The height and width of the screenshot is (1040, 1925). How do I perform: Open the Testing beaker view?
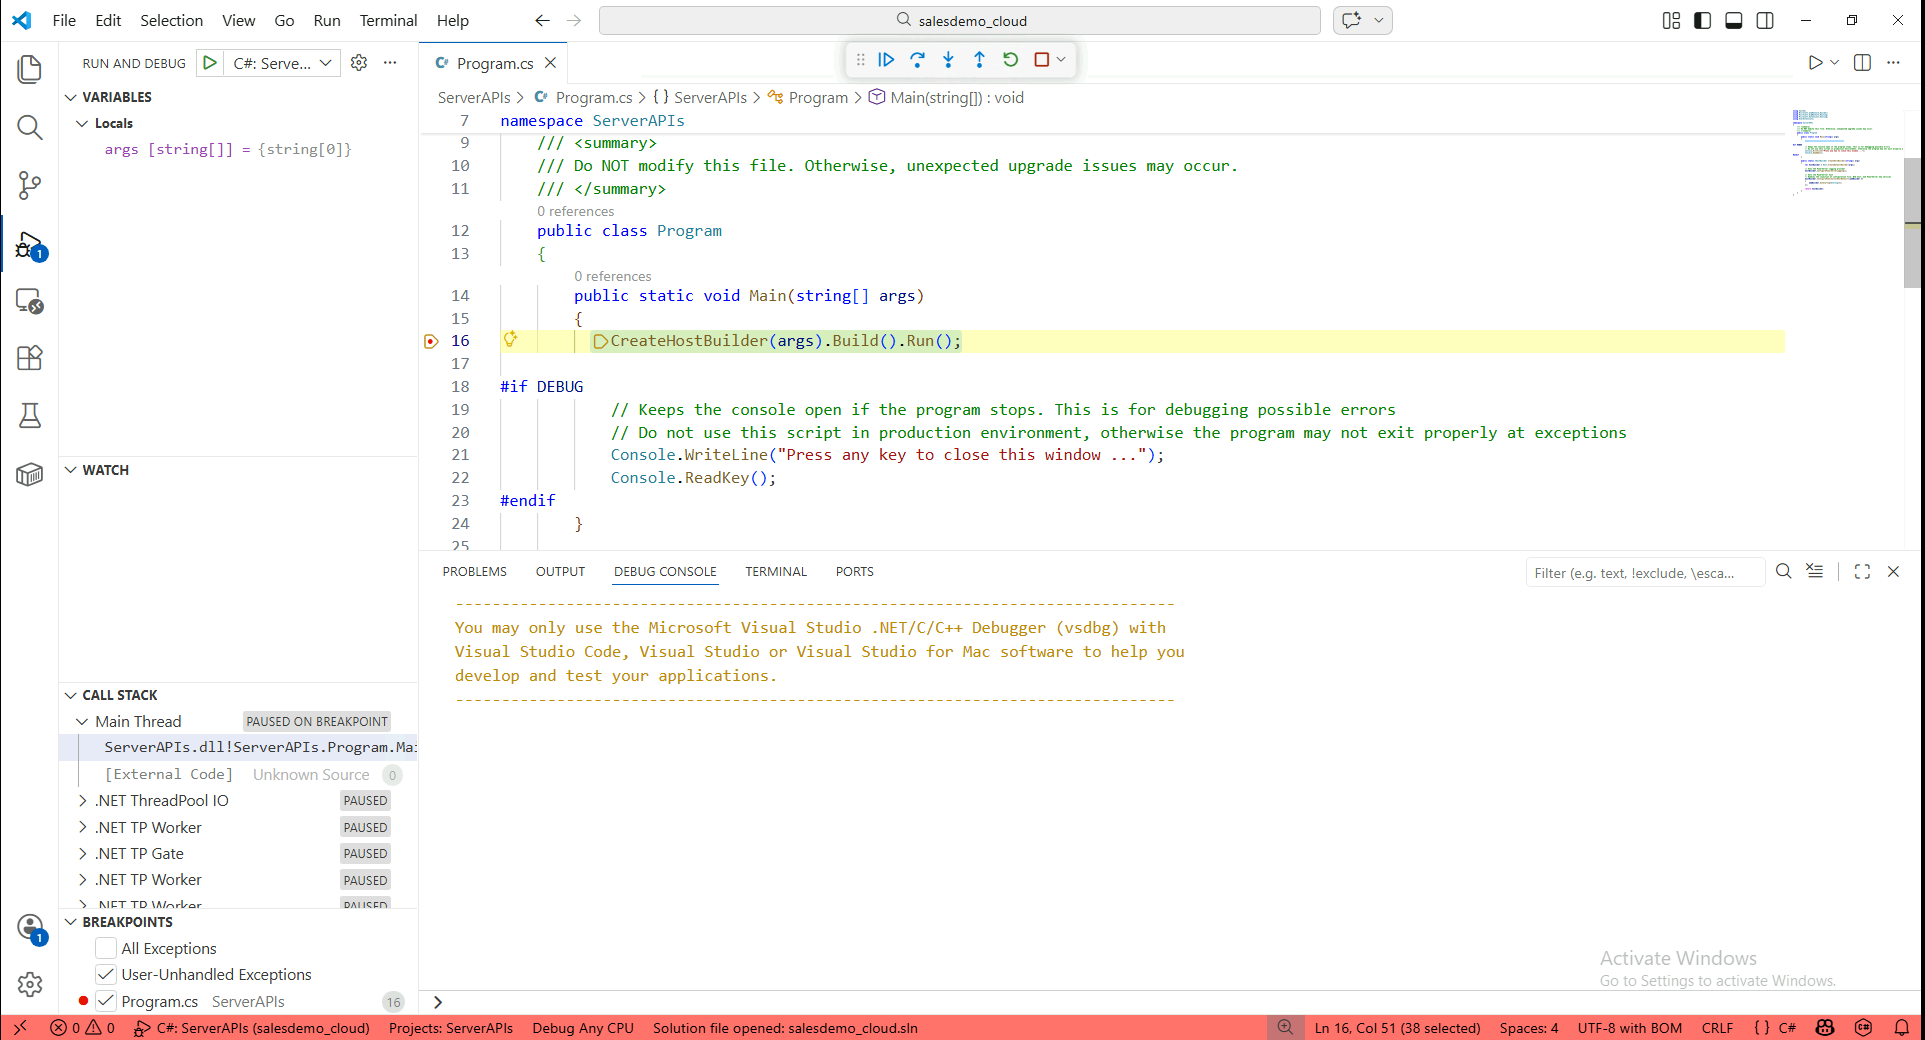30,416
